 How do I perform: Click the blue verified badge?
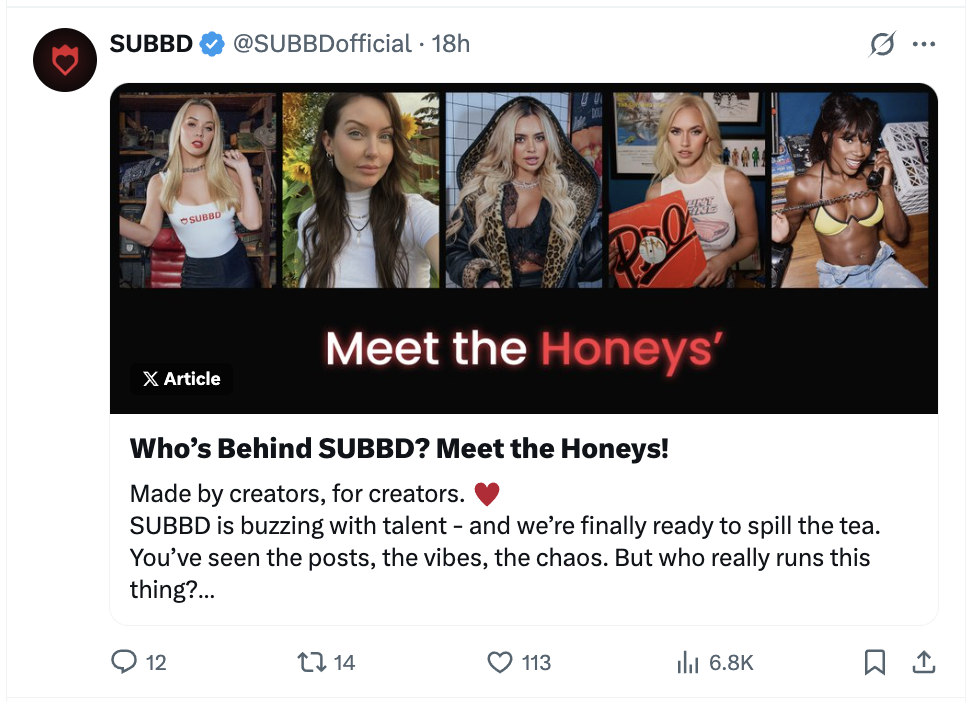click(211, 44)
